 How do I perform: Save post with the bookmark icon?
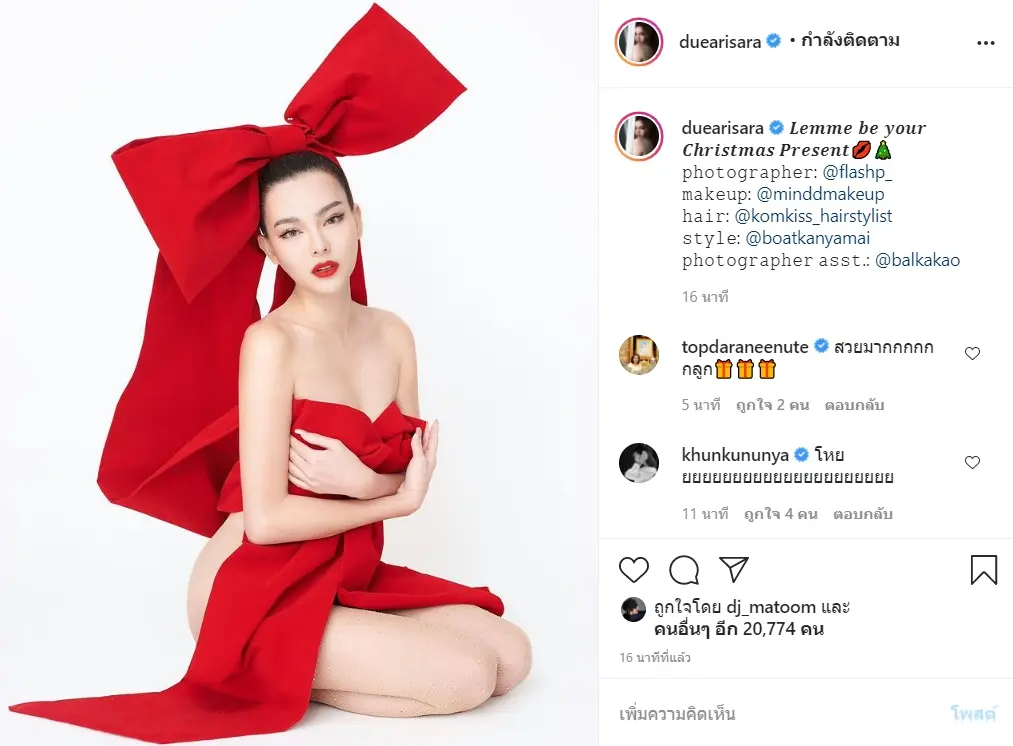pos(984,570)
